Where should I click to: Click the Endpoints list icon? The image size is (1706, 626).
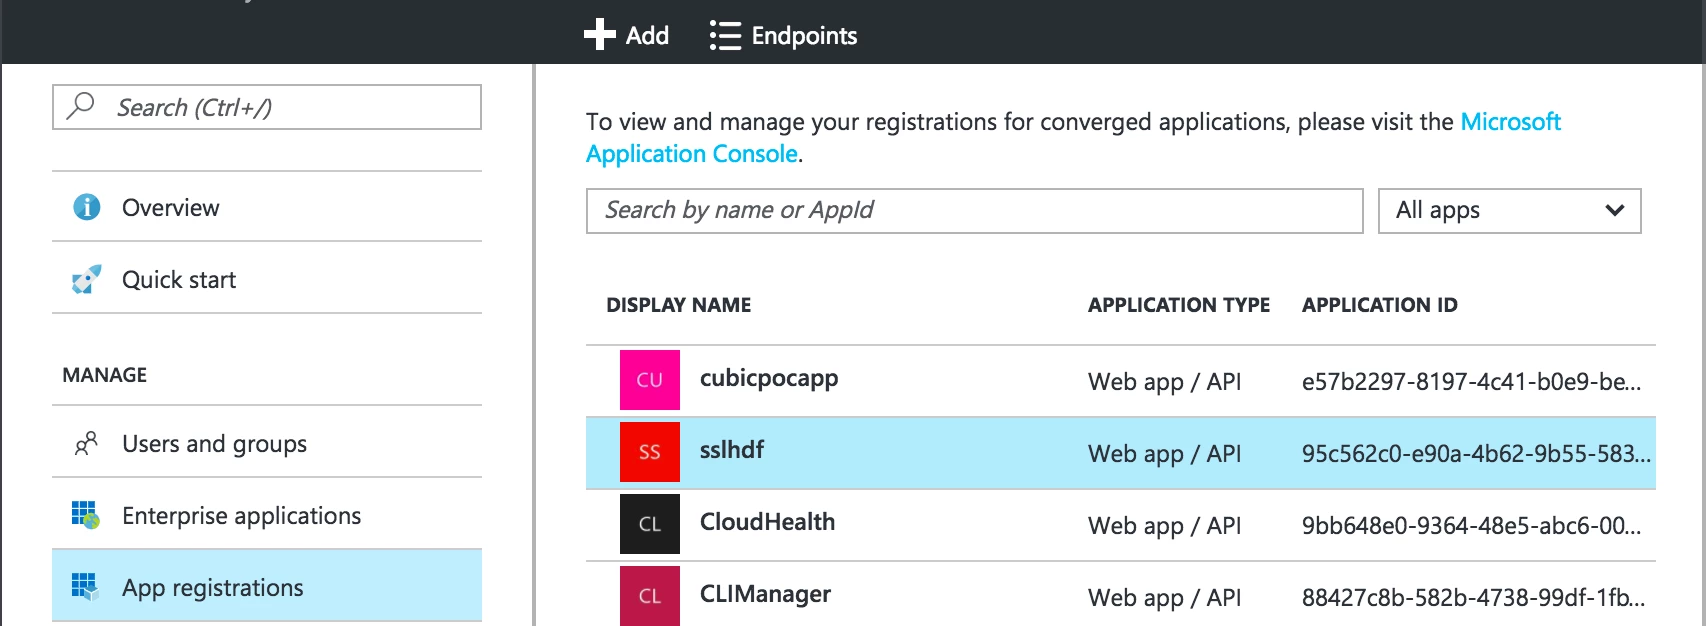725,36
